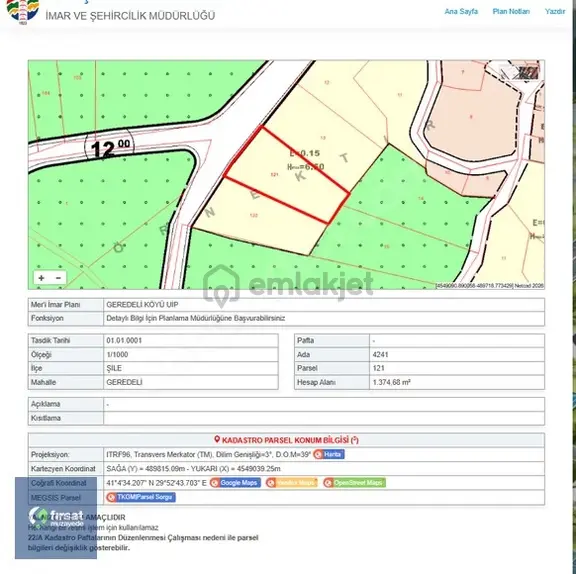Select the Parsel value 121 cell
This screenshot has width=576, height=574.
[x=457, y=368]
